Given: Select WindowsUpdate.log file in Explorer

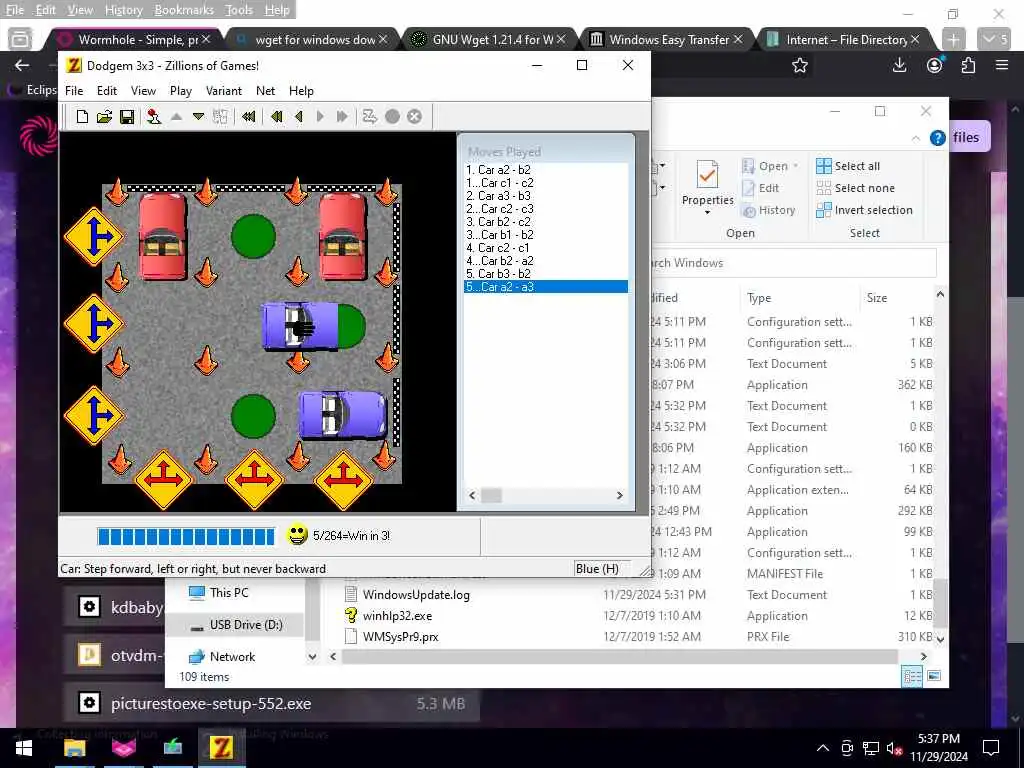Looking at the screenshot, I should coord(416,594).
